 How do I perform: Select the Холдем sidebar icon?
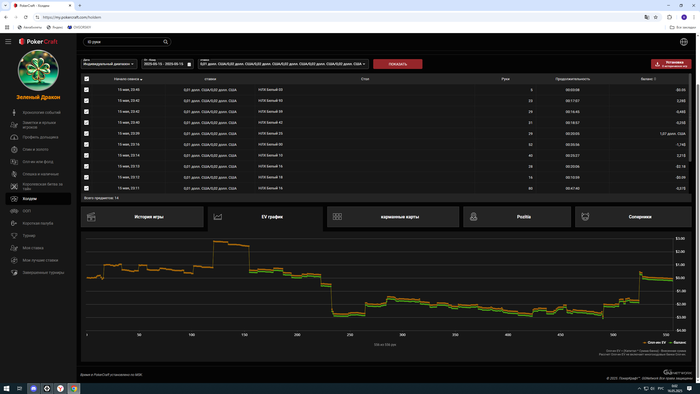coord(14,199)
